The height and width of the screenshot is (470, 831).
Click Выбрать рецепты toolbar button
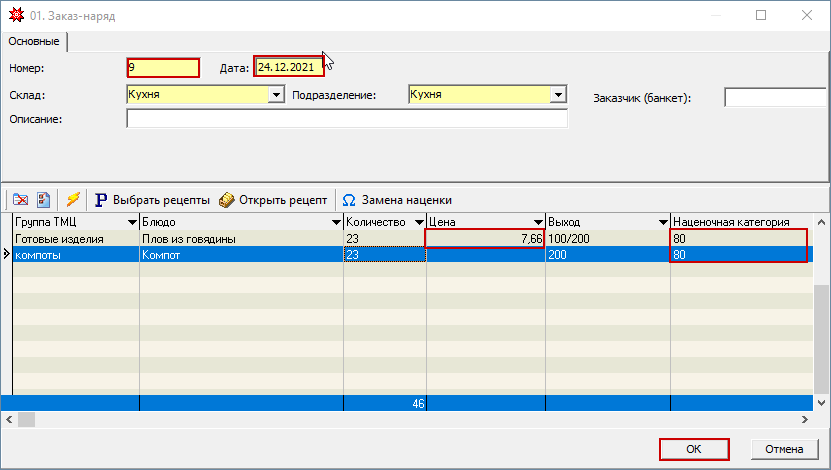click(152, 199)
